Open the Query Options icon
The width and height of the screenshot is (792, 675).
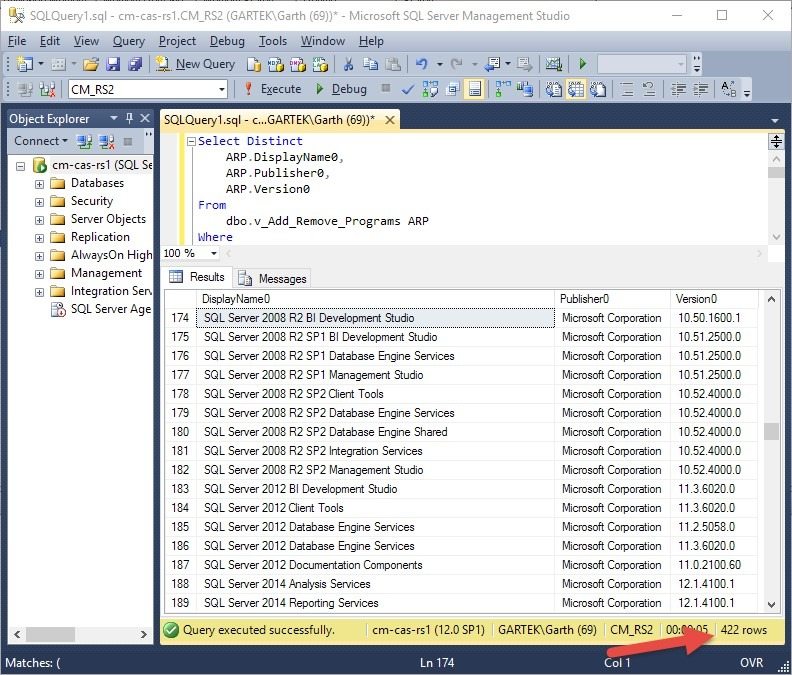pyautogui.click(x=453, y=90)
